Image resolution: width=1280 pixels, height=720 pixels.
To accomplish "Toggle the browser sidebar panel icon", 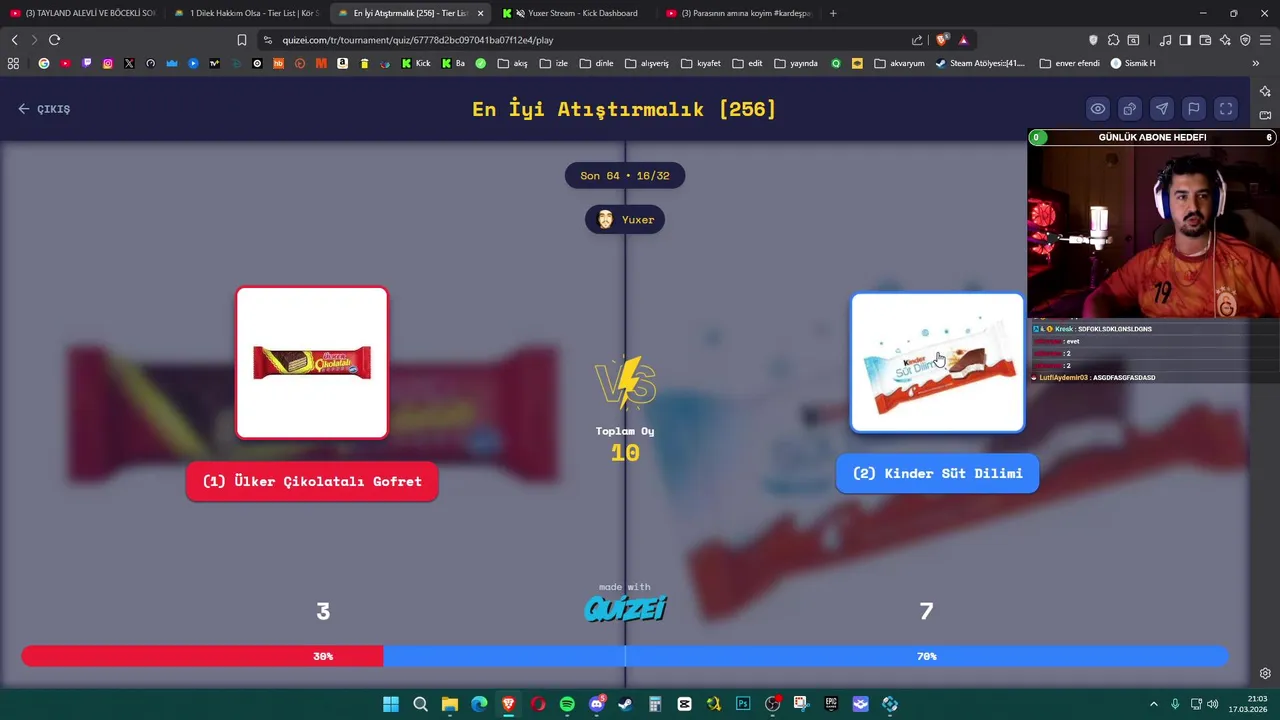I will [x=1185, y=40].
